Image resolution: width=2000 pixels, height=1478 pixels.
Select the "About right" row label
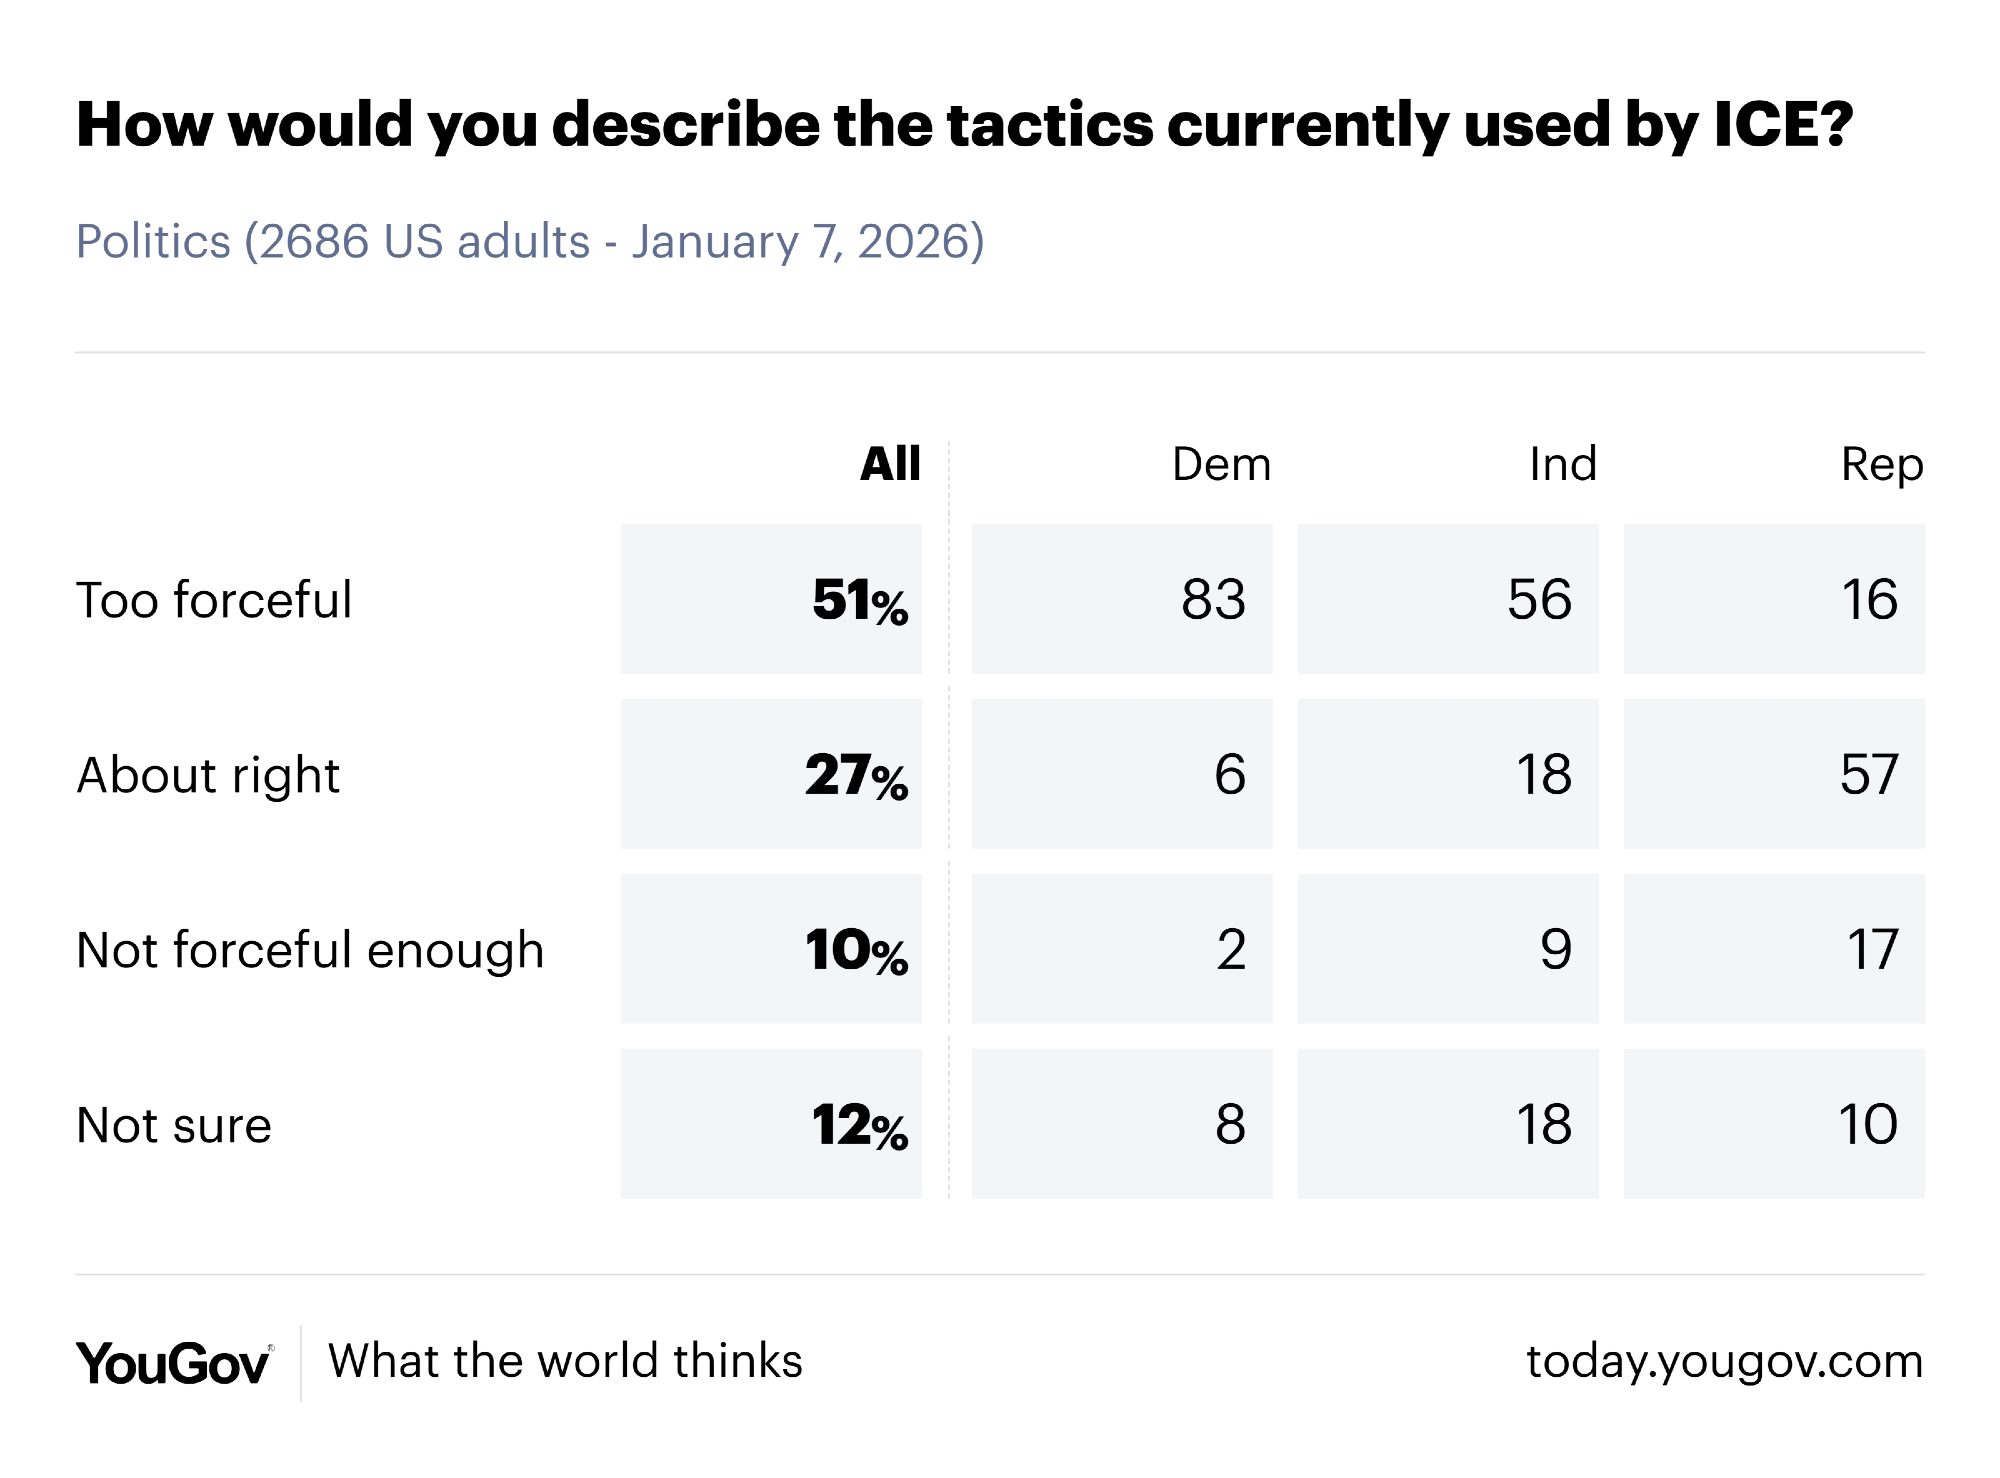click(x=208, y=775)
